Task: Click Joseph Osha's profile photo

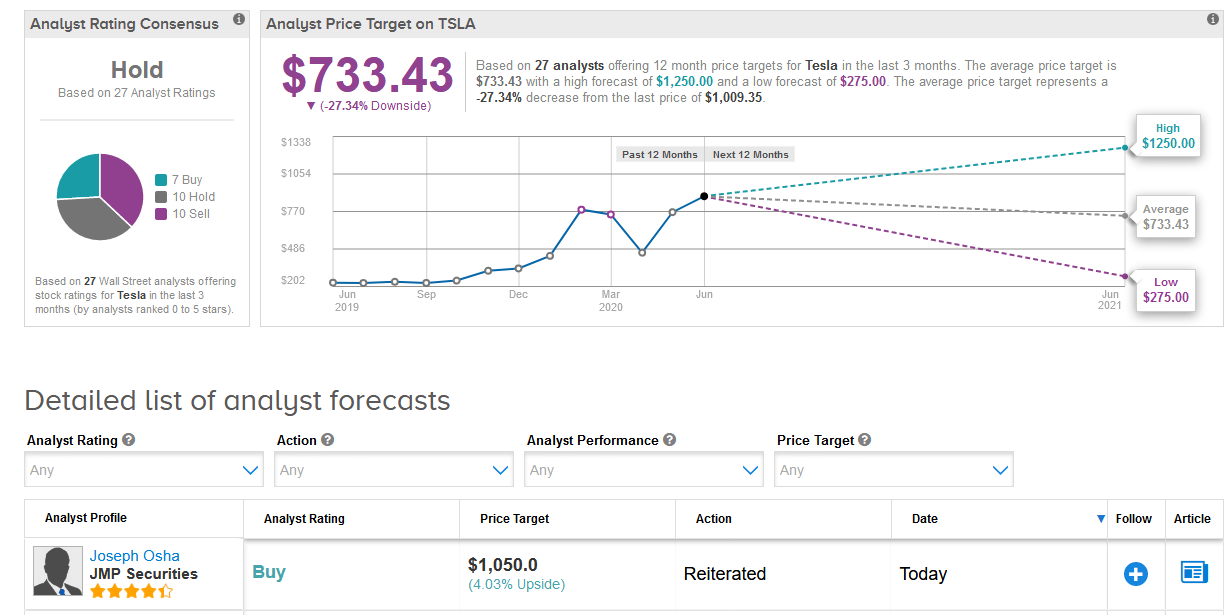Action: tap(58, 571)
